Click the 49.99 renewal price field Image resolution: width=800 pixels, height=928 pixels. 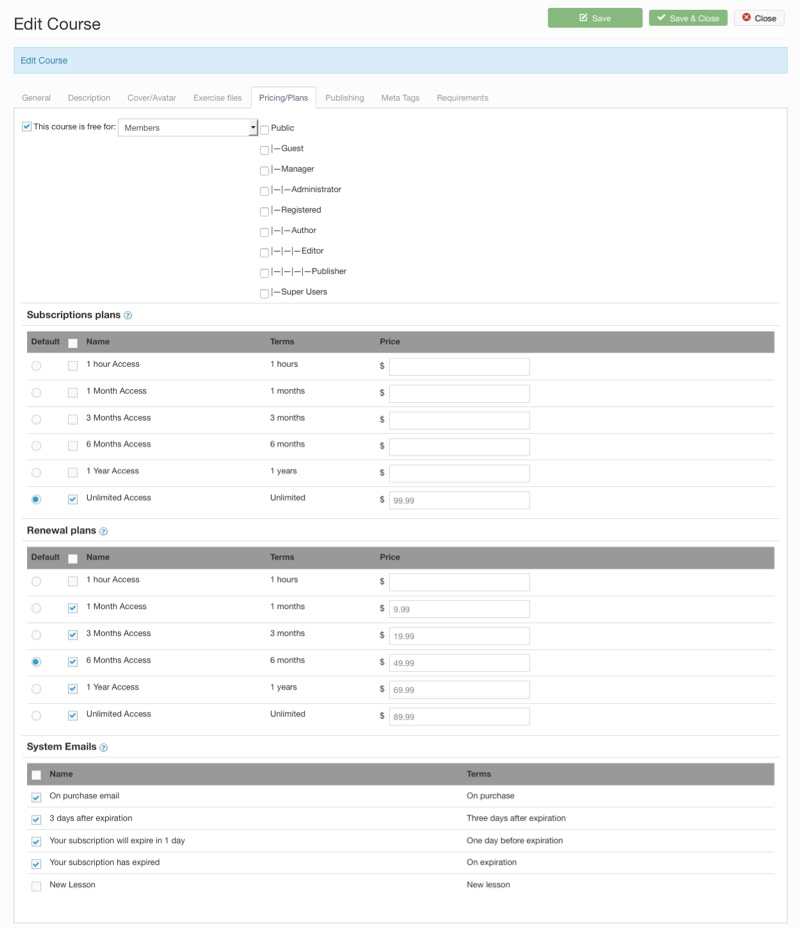point(459,663)
